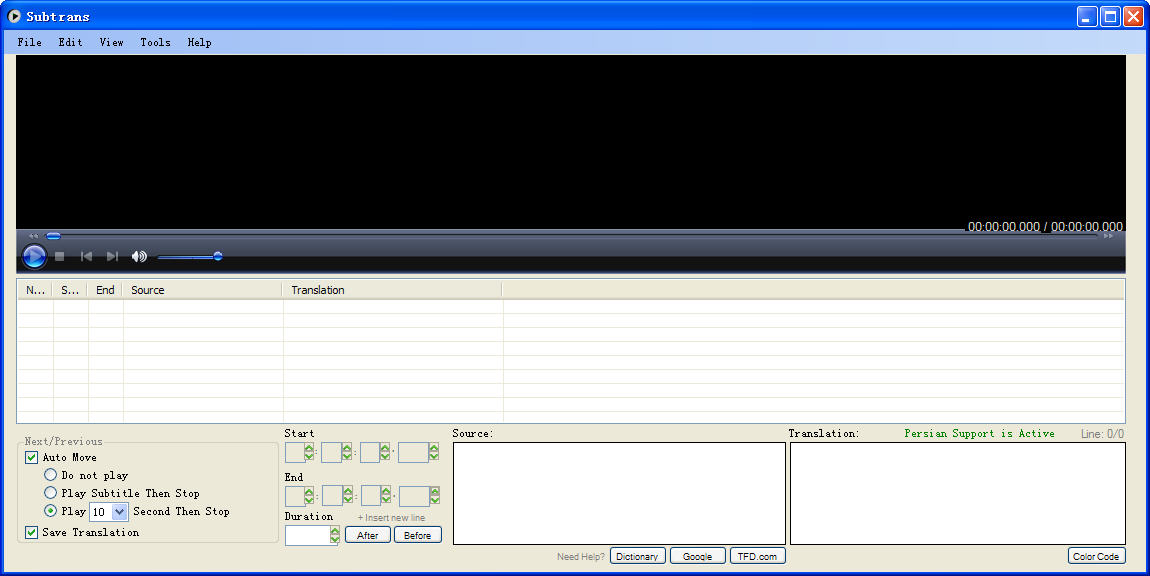Skip to the next track in the player
This screenshot has width=1150, height=576.
[x=112, y=256]
